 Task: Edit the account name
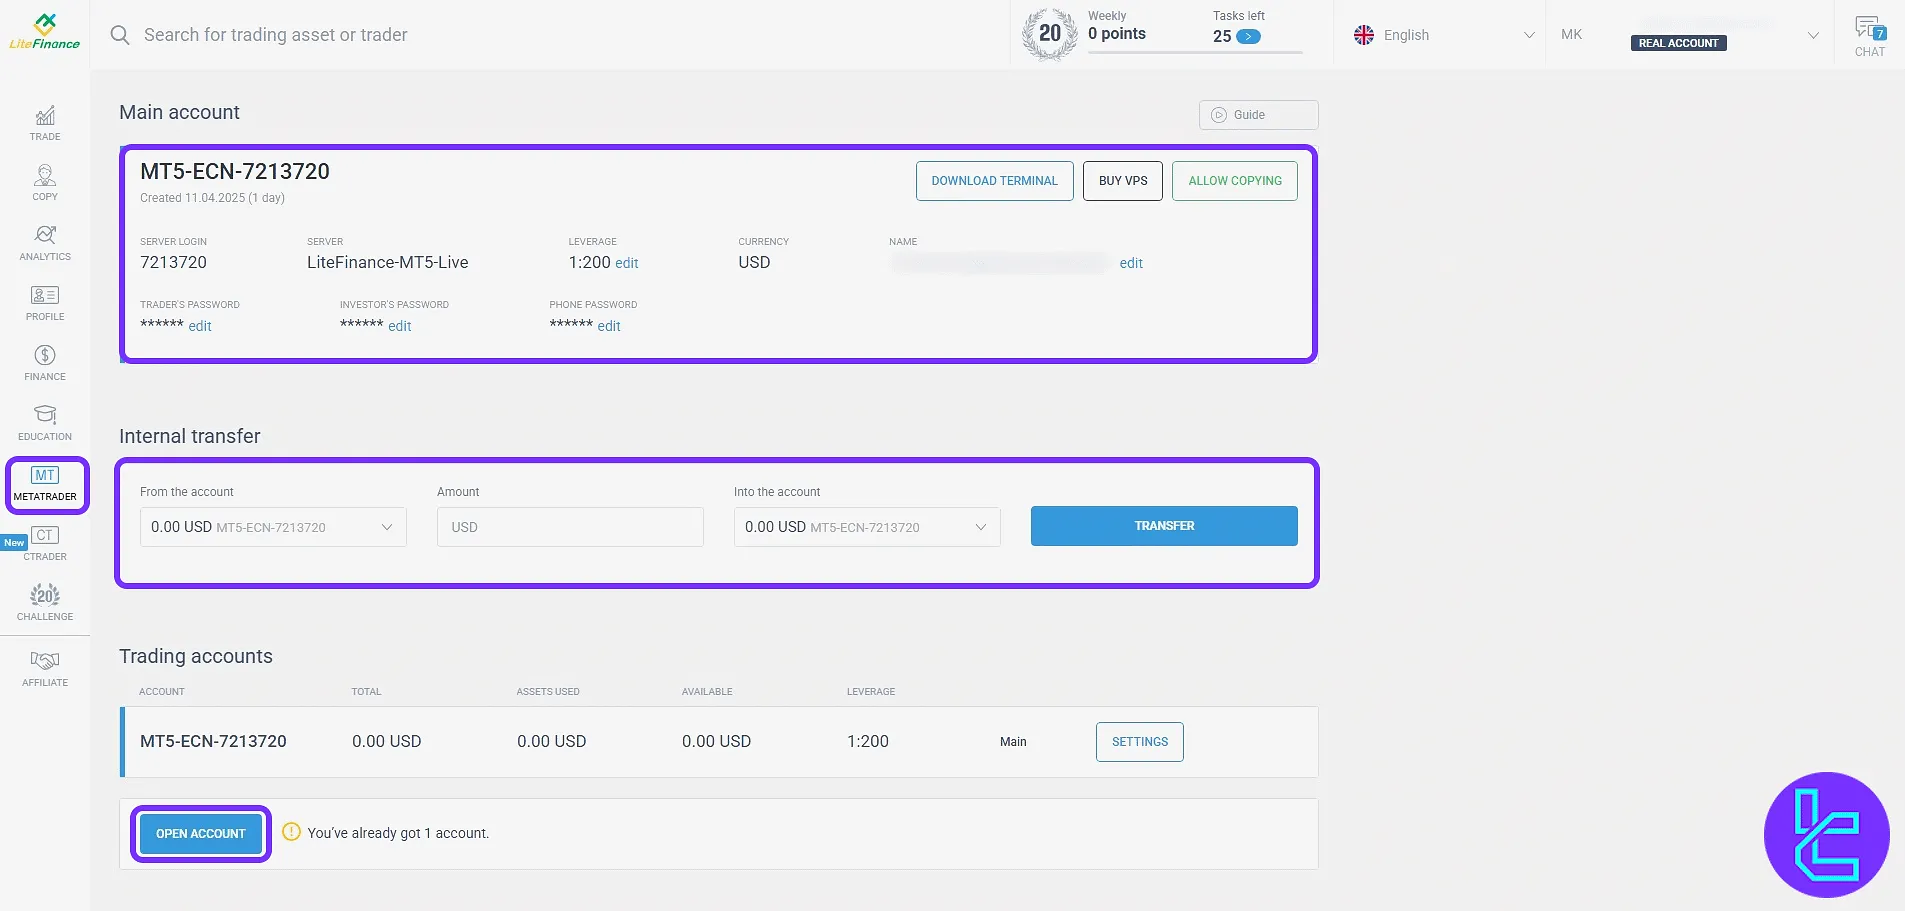pyautogui.click(x=1131, y=263)
